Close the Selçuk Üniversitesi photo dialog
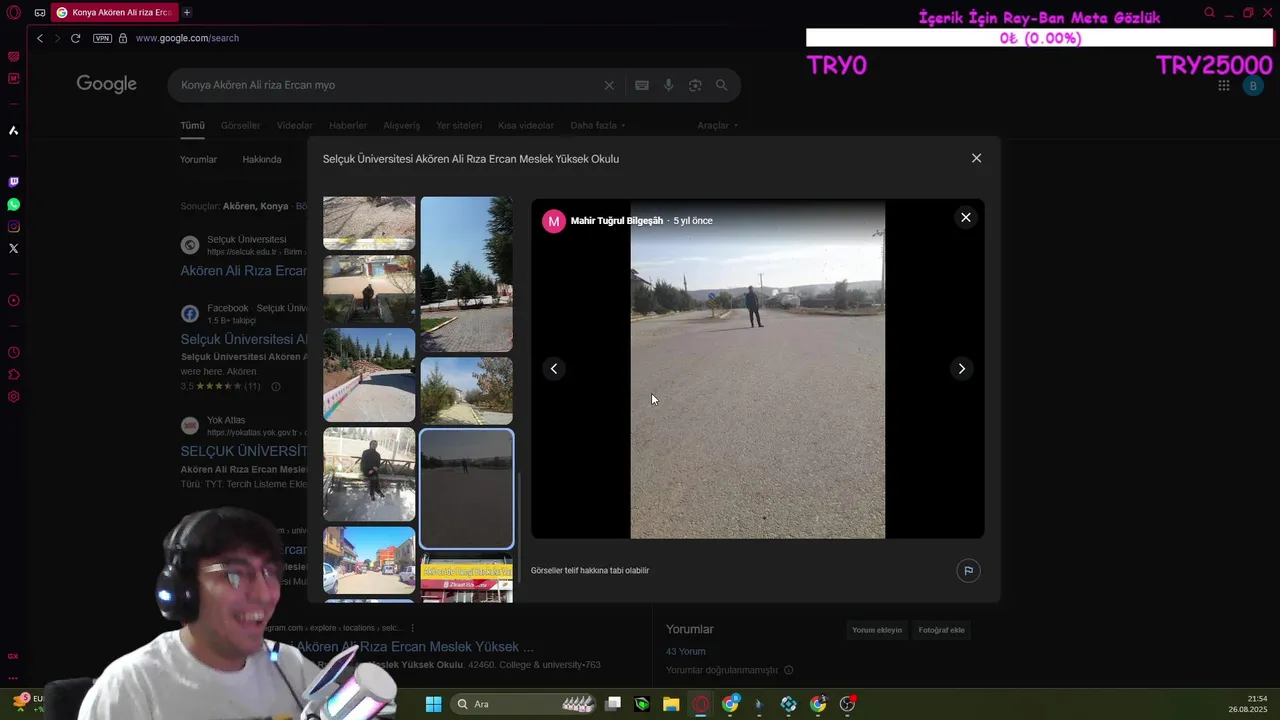The image size is (1280, 720). tap(976, 158)
